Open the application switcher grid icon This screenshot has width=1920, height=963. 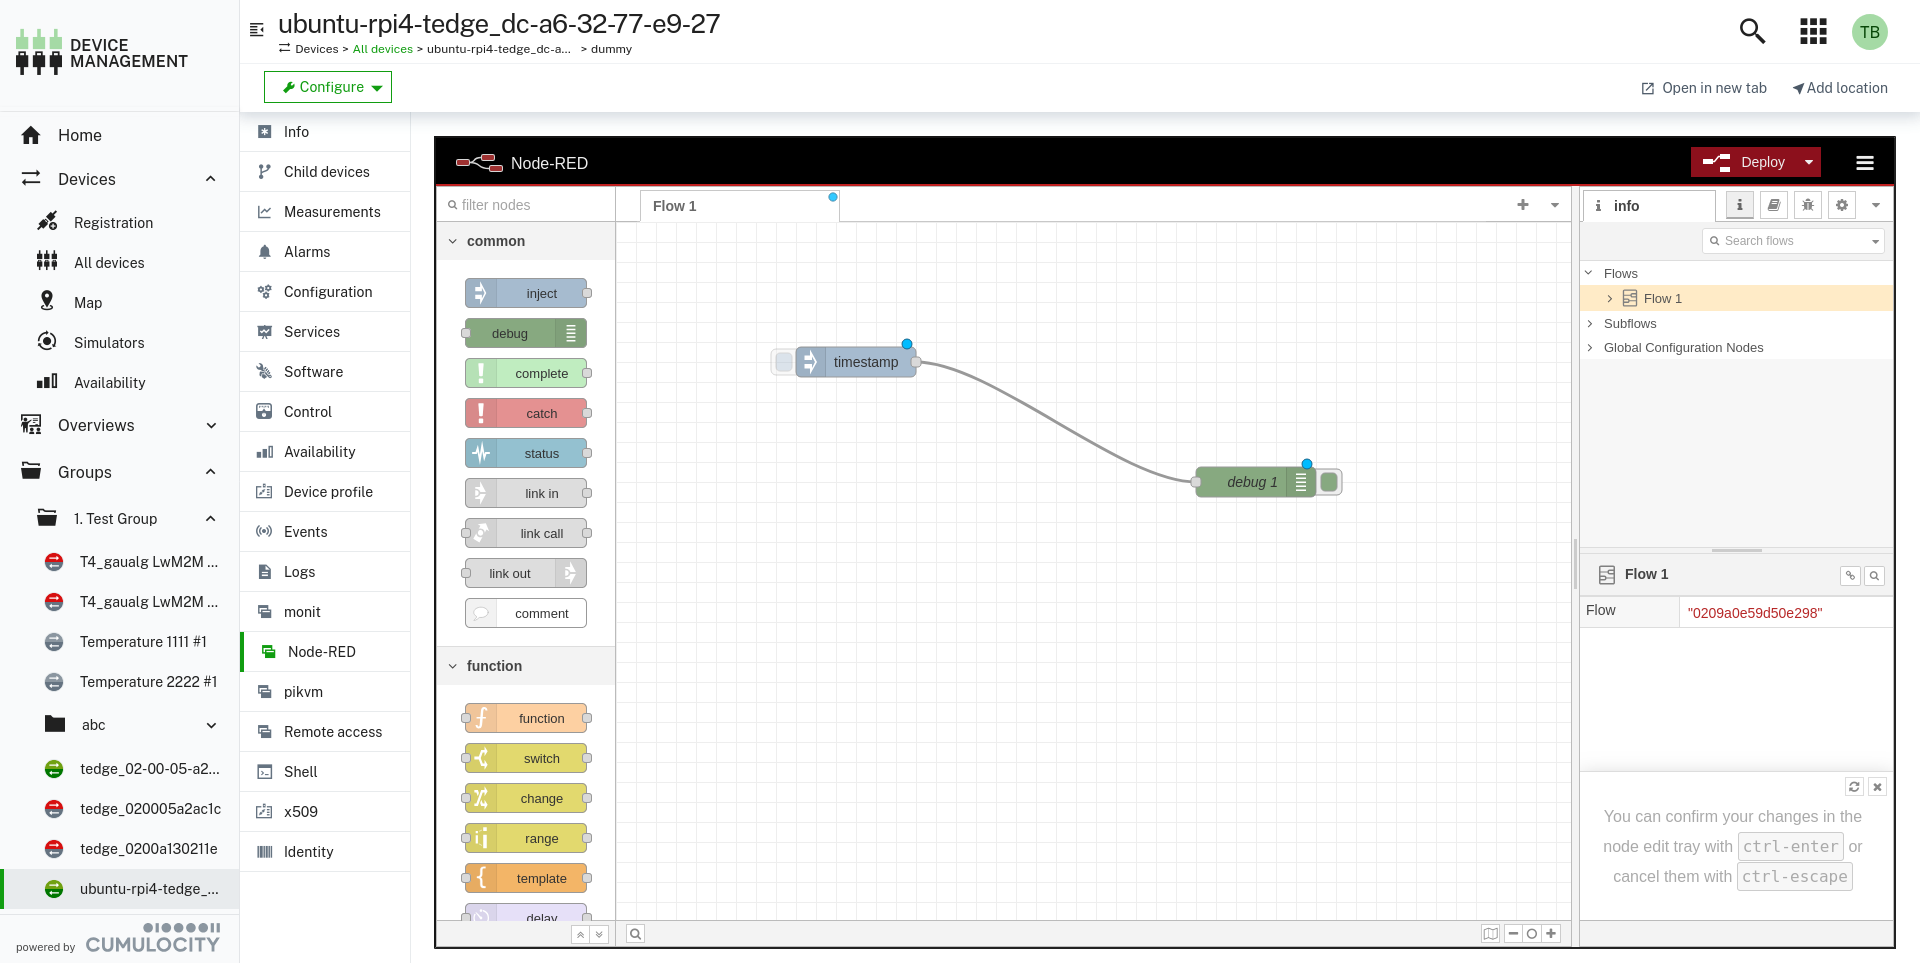tap(1813, 31)
